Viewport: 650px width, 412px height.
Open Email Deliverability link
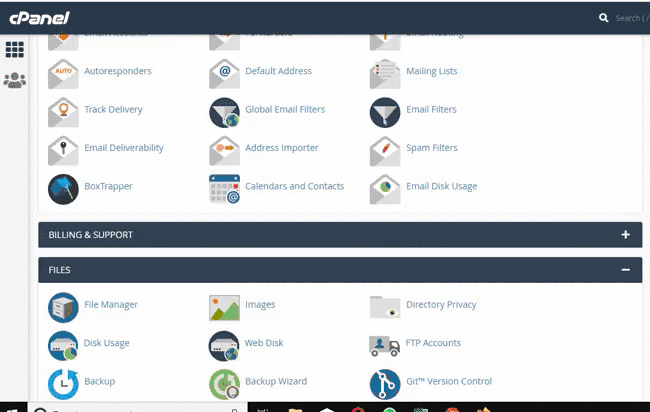[124, 148]
